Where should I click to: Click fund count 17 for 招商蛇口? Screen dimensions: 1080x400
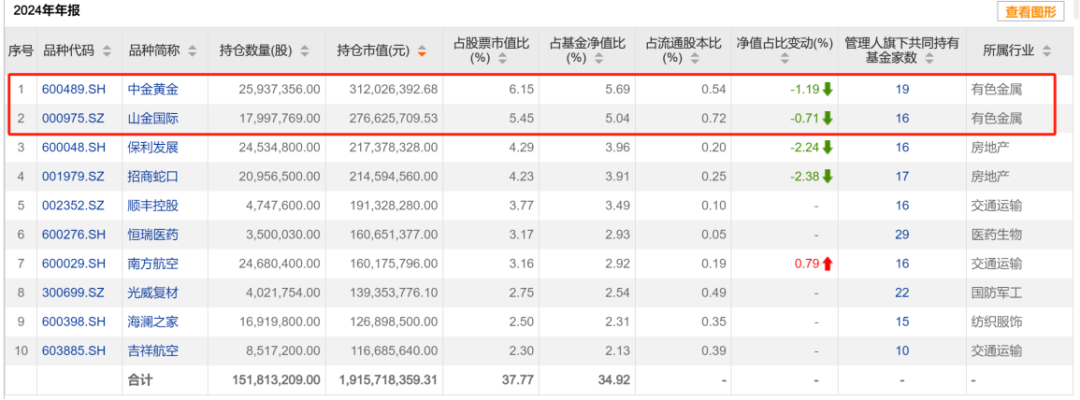902,176
